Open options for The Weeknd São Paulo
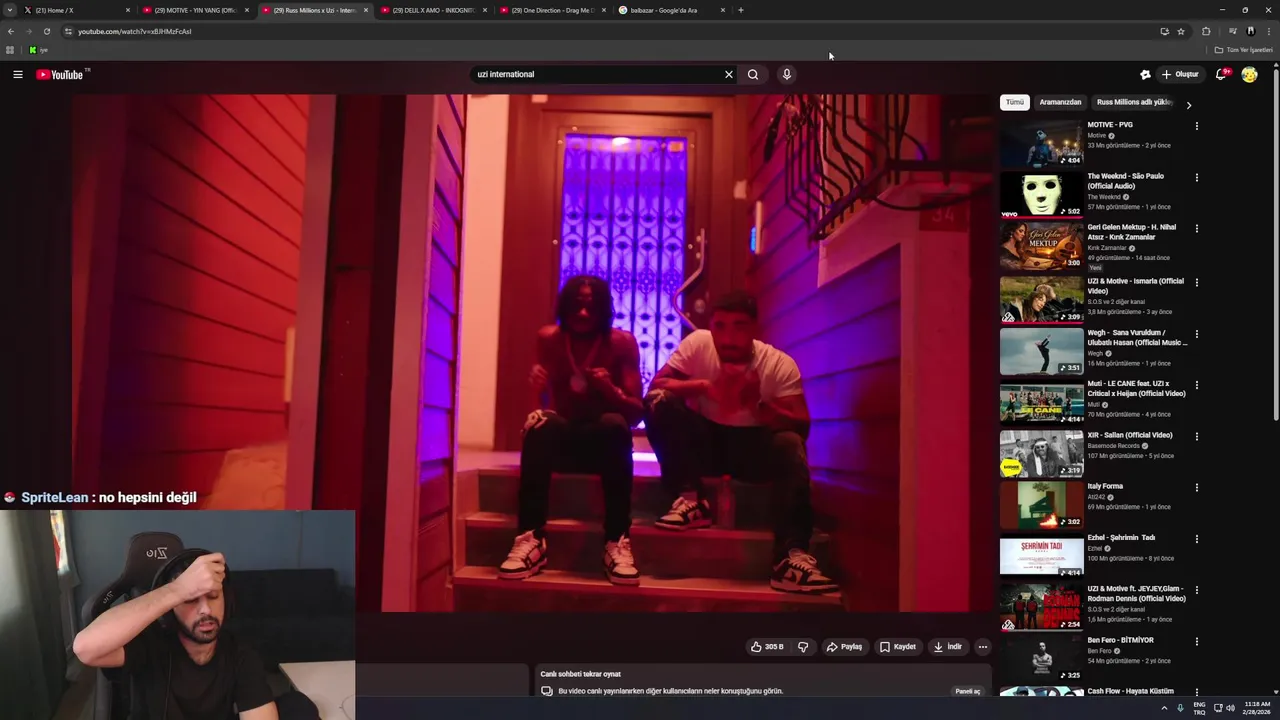Image resolution: width=1280 pixels, height=720 pixels. click(1196, 177)
